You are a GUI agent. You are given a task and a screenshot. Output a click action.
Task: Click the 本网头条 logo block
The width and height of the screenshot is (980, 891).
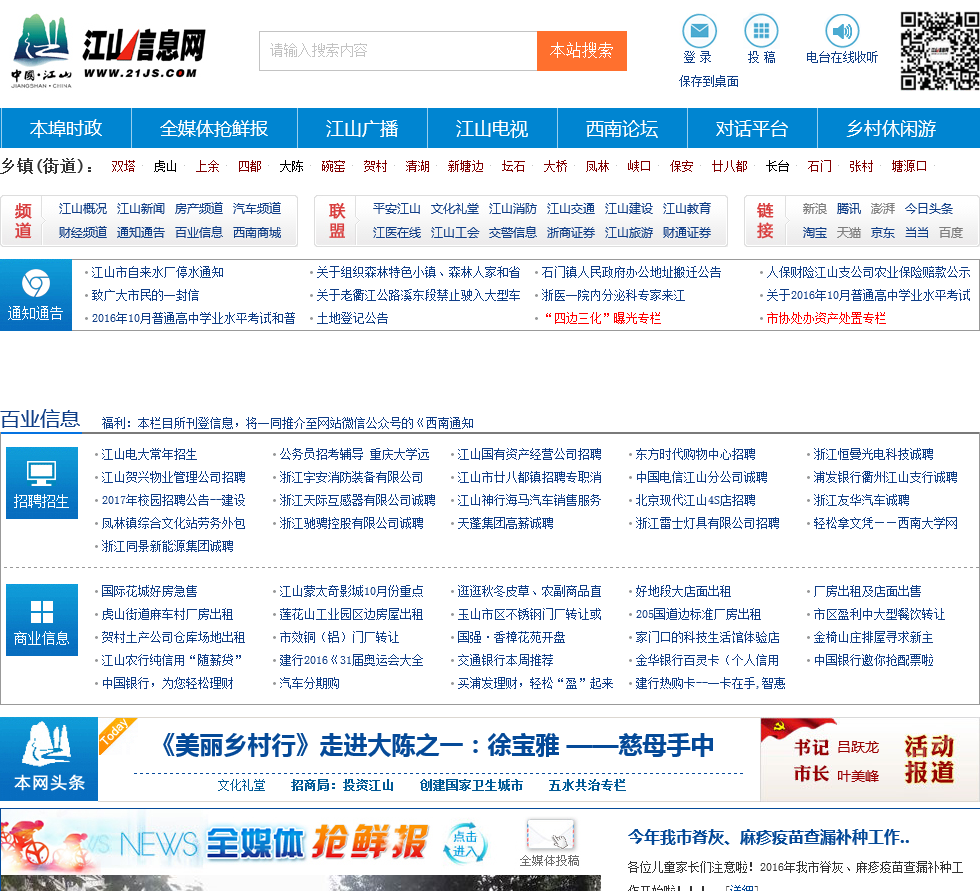click(49, 759)
